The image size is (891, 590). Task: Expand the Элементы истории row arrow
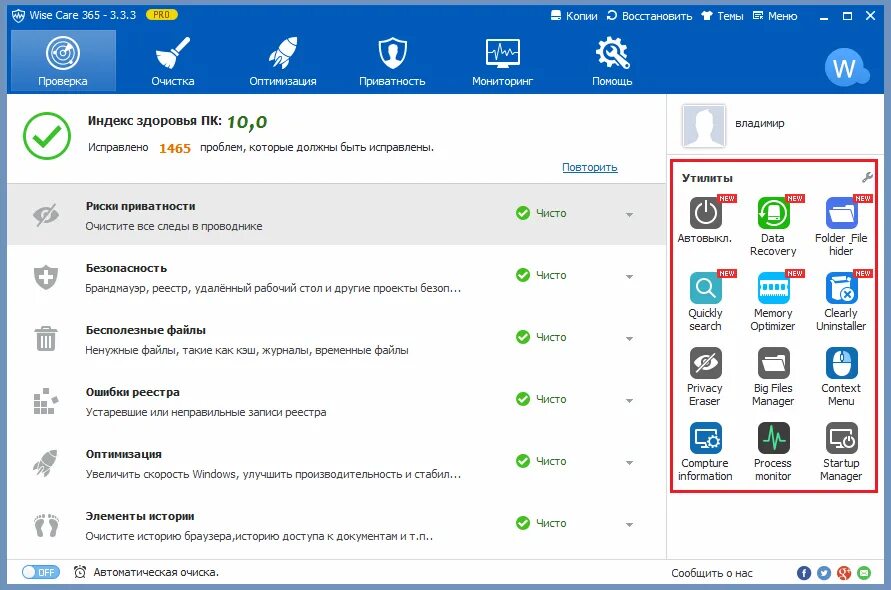(630, 525)
